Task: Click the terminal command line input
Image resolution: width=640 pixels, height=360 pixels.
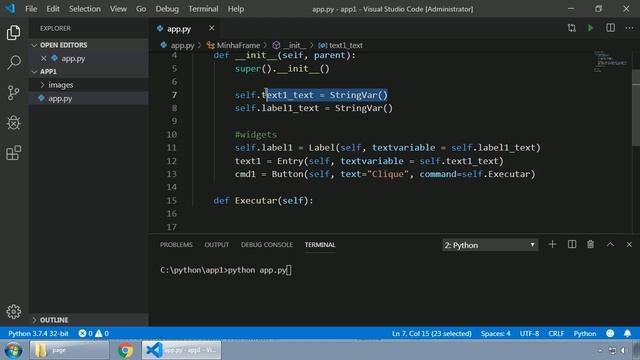Action: tap(226, 270)
